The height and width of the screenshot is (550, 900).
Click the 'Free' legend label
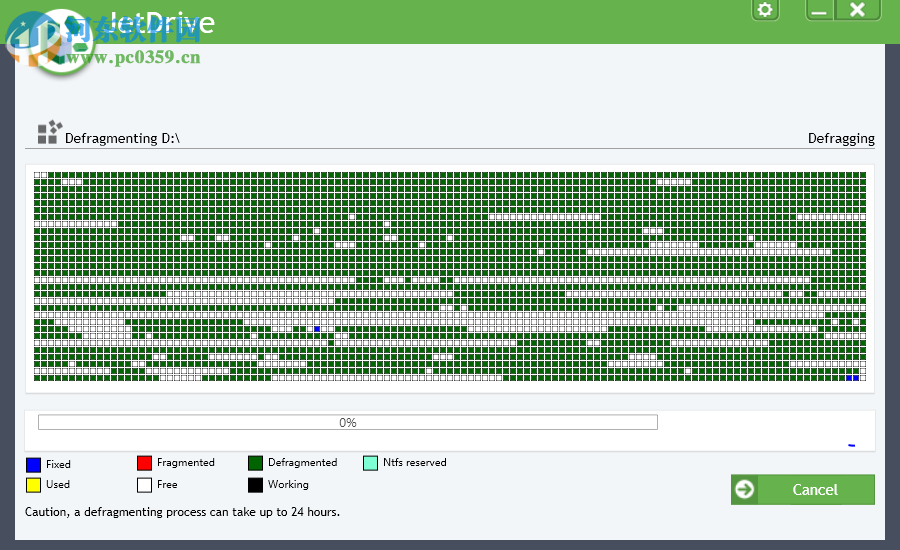[167, 484]
